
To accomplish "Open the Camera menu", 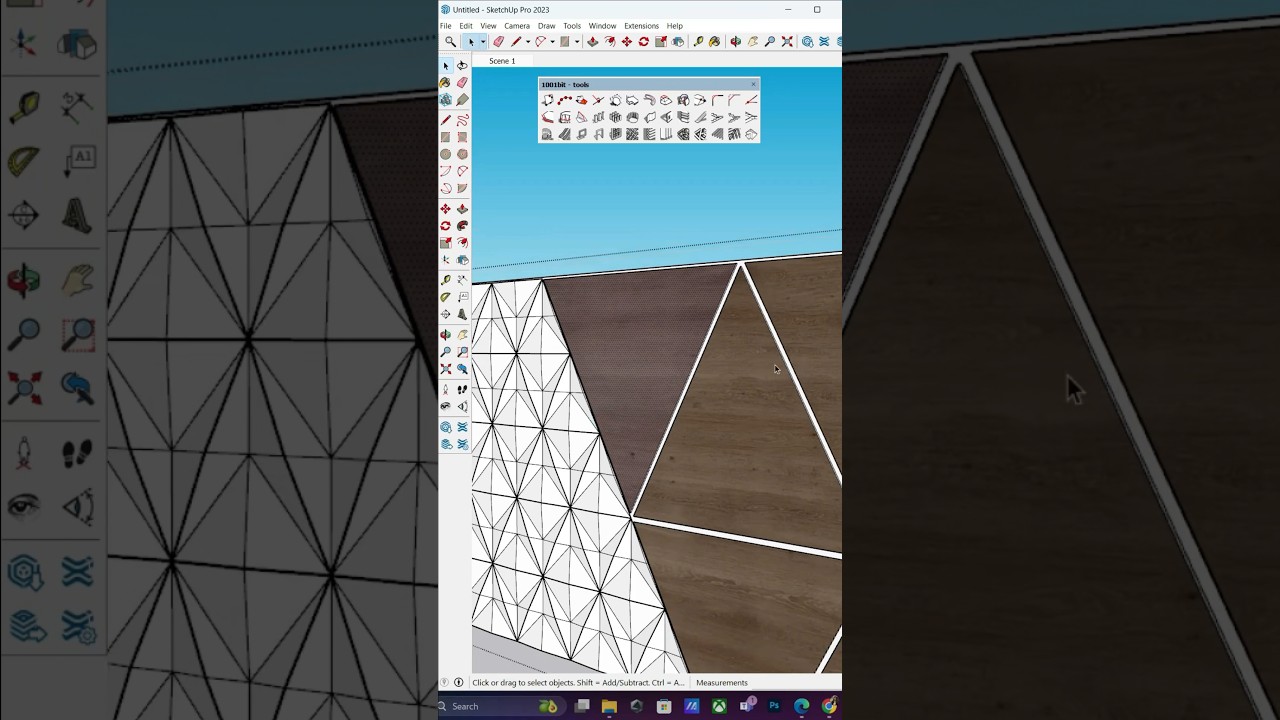I will (517, 26).
